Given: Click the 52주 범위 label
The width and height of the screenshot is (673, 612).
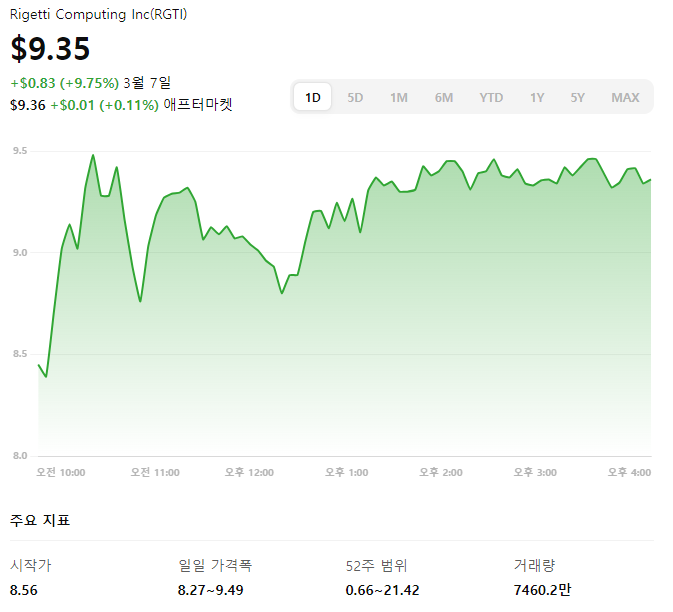Looking at the screenshot, I should pyautogui.click(x=376, y=565).
